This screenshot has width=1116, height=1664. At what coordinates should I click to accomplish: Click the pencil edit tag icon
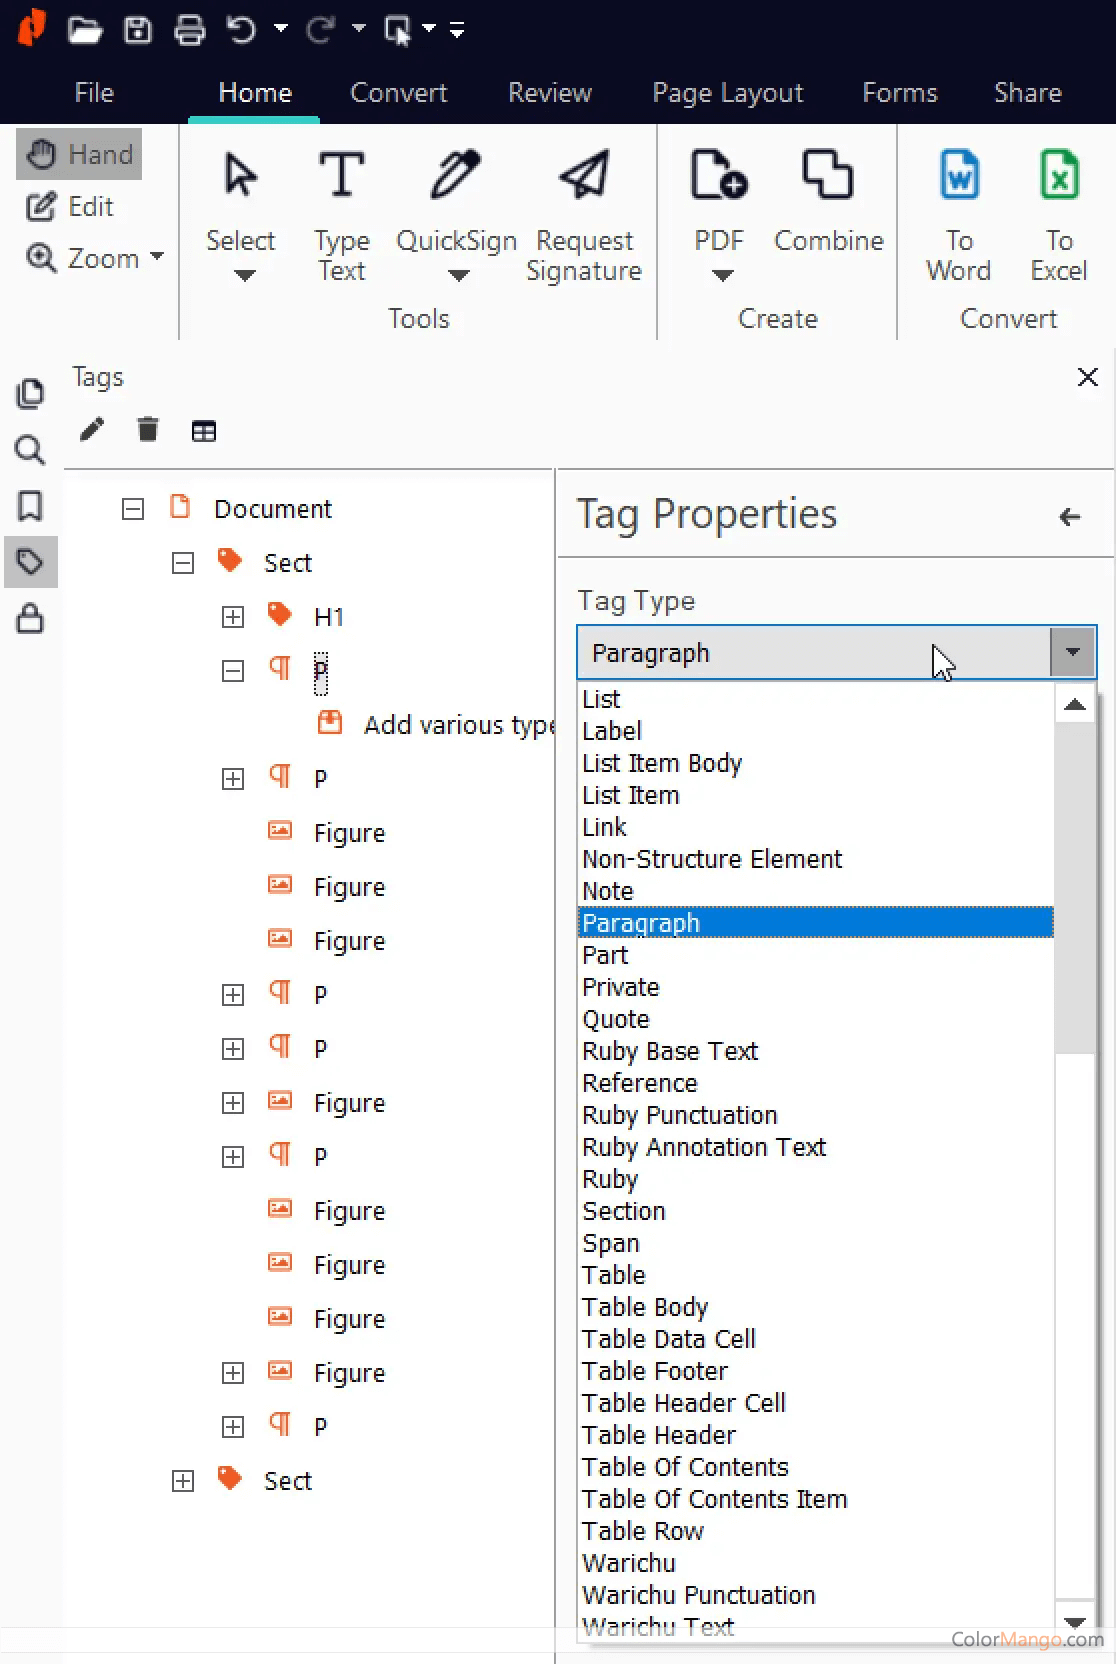tap(92, 430)
